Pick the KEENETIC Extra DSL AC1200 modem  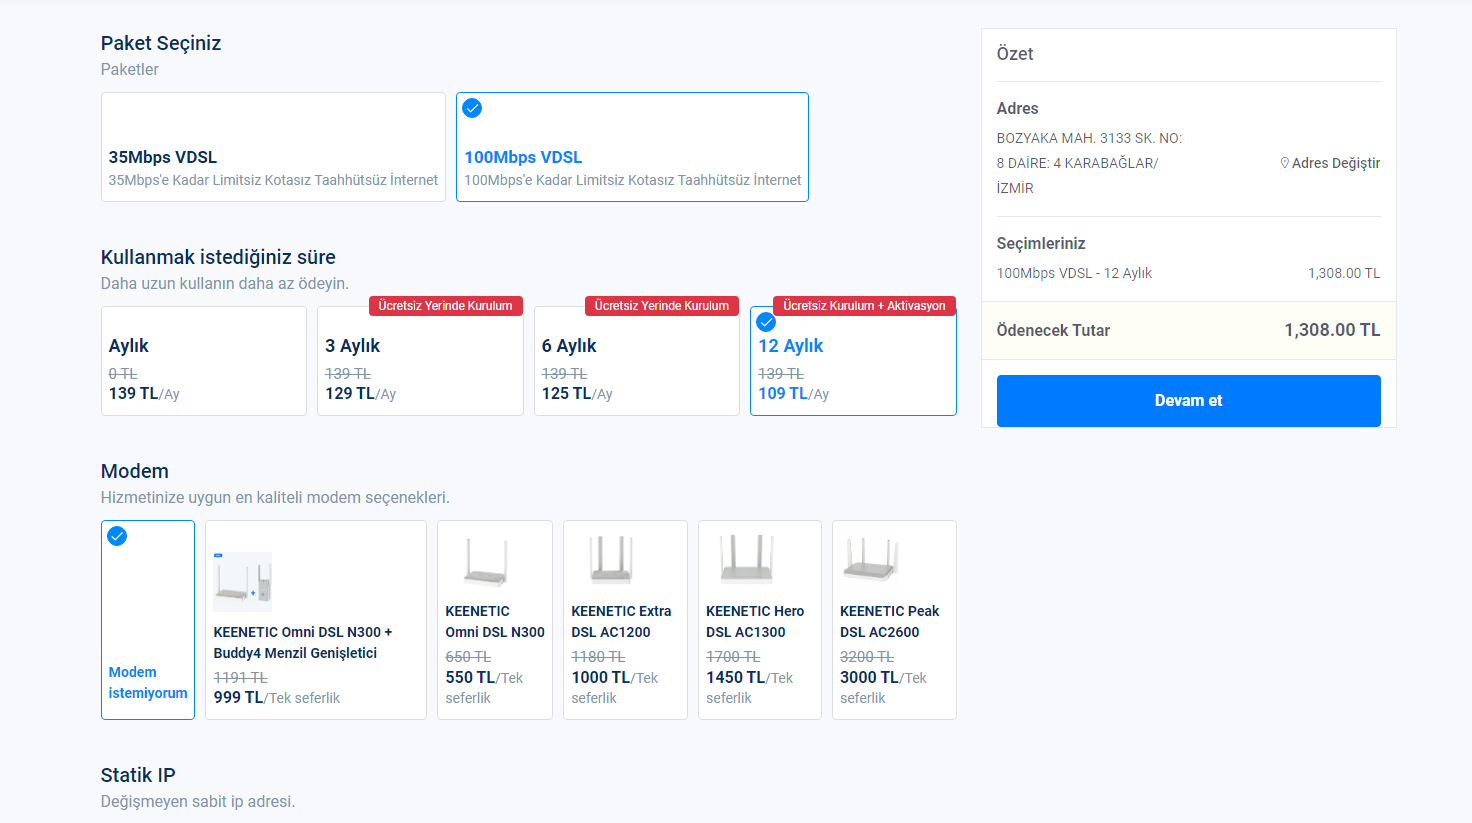pos(625,620)
